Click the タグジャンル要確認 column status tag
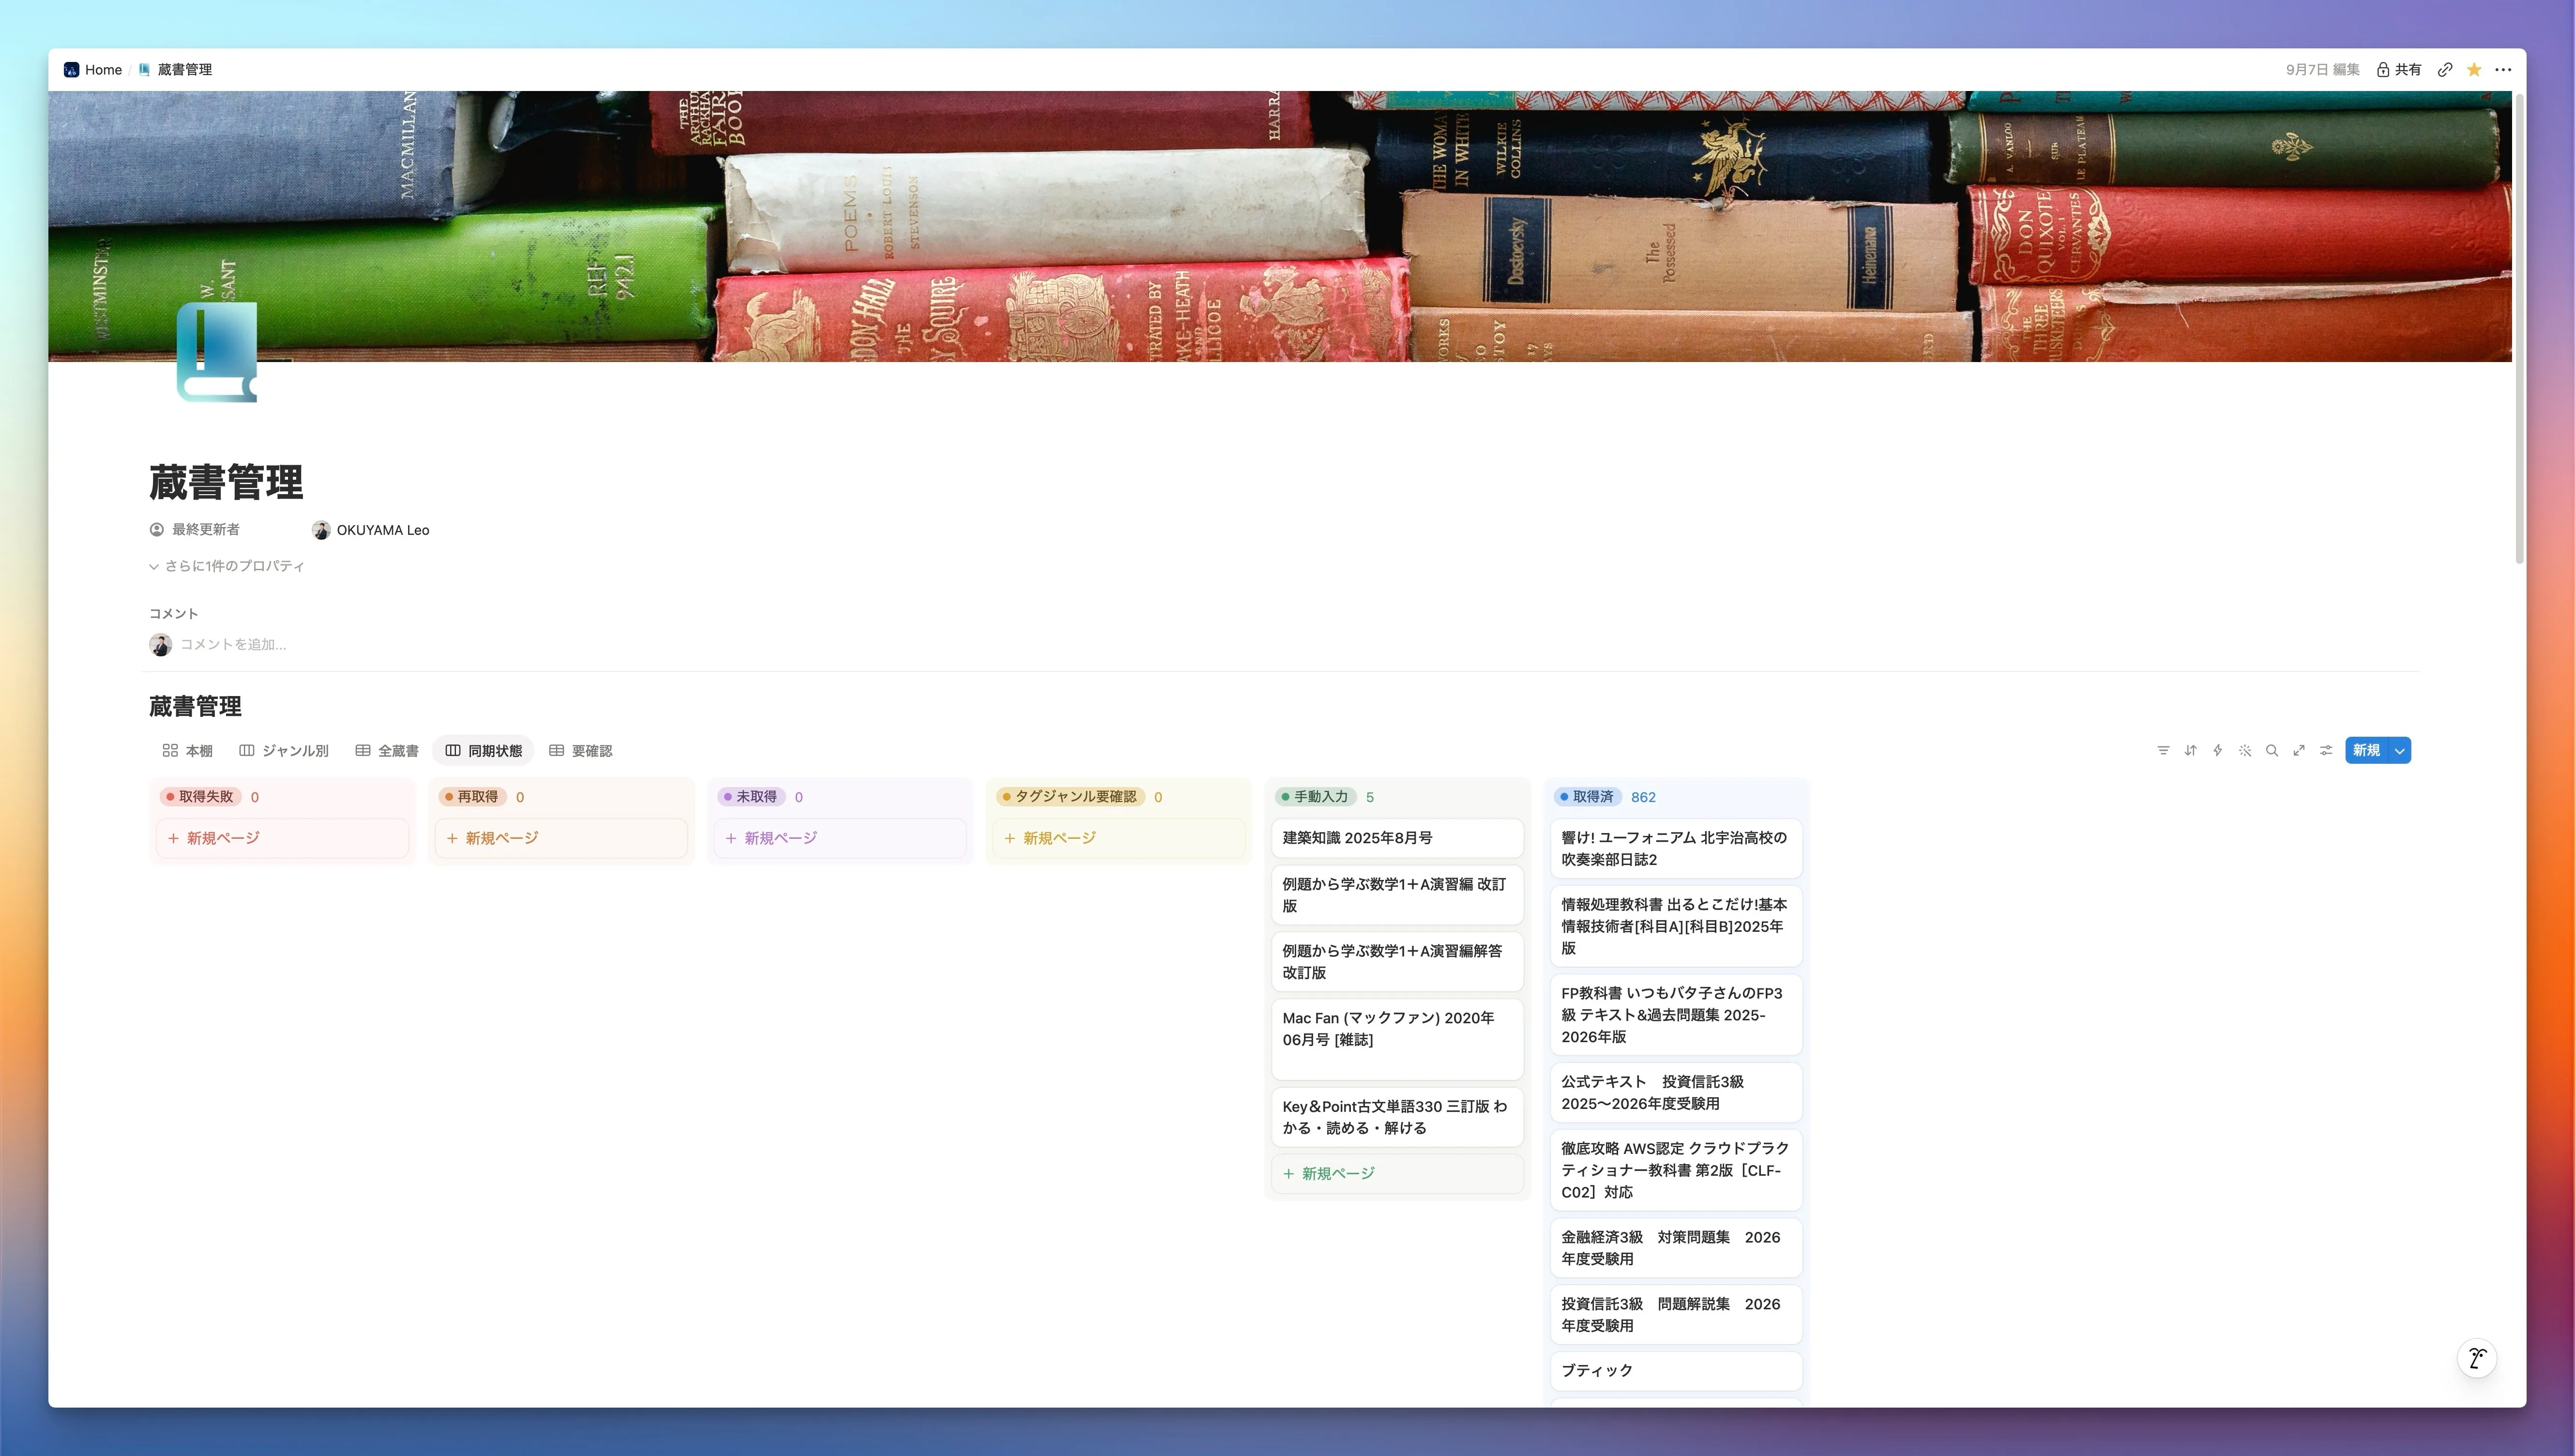Image resolution: width=2575 pixels, height=1456 pixels. pos(1070,797)
